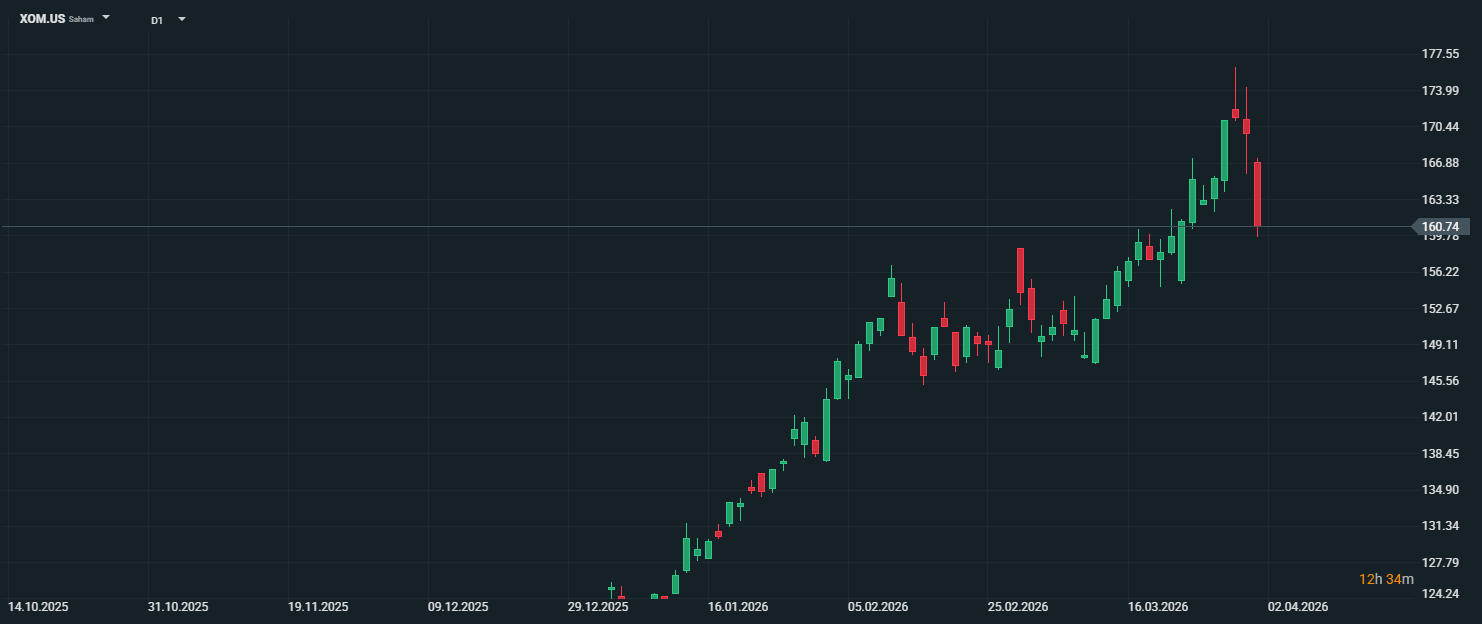Click the 12h 34m candle countdown timer
The height and width of the screenshot is (624, 1482).
point(1386,579)
